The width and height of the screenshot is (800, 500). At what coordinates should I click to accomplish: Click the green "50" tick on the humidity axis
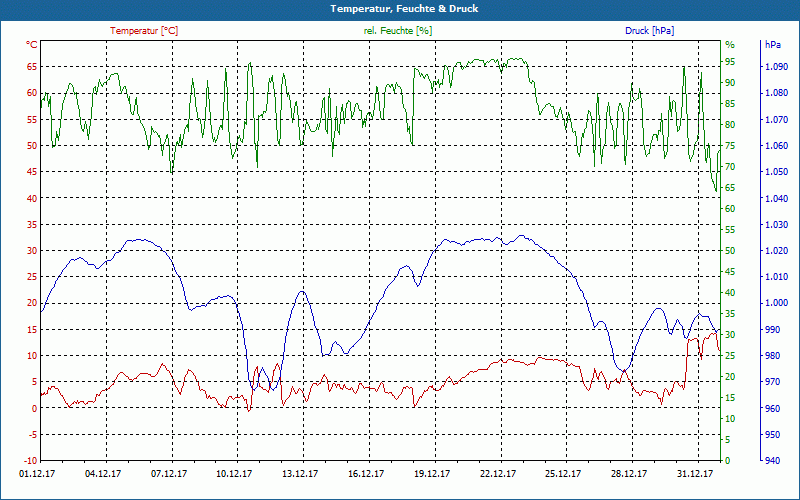tap(730, 251)
